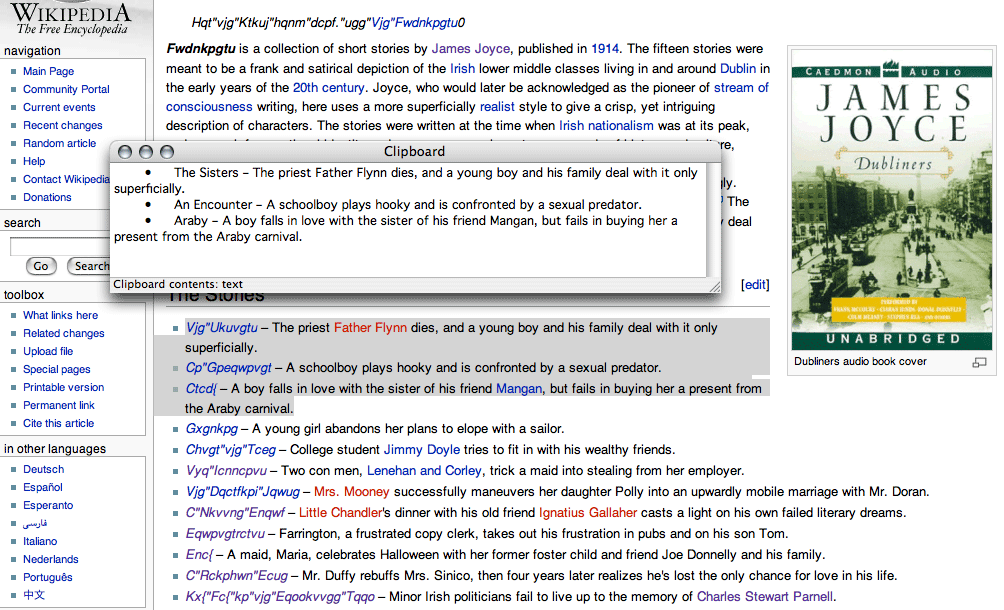Focus the sidebar search input field

60,246
